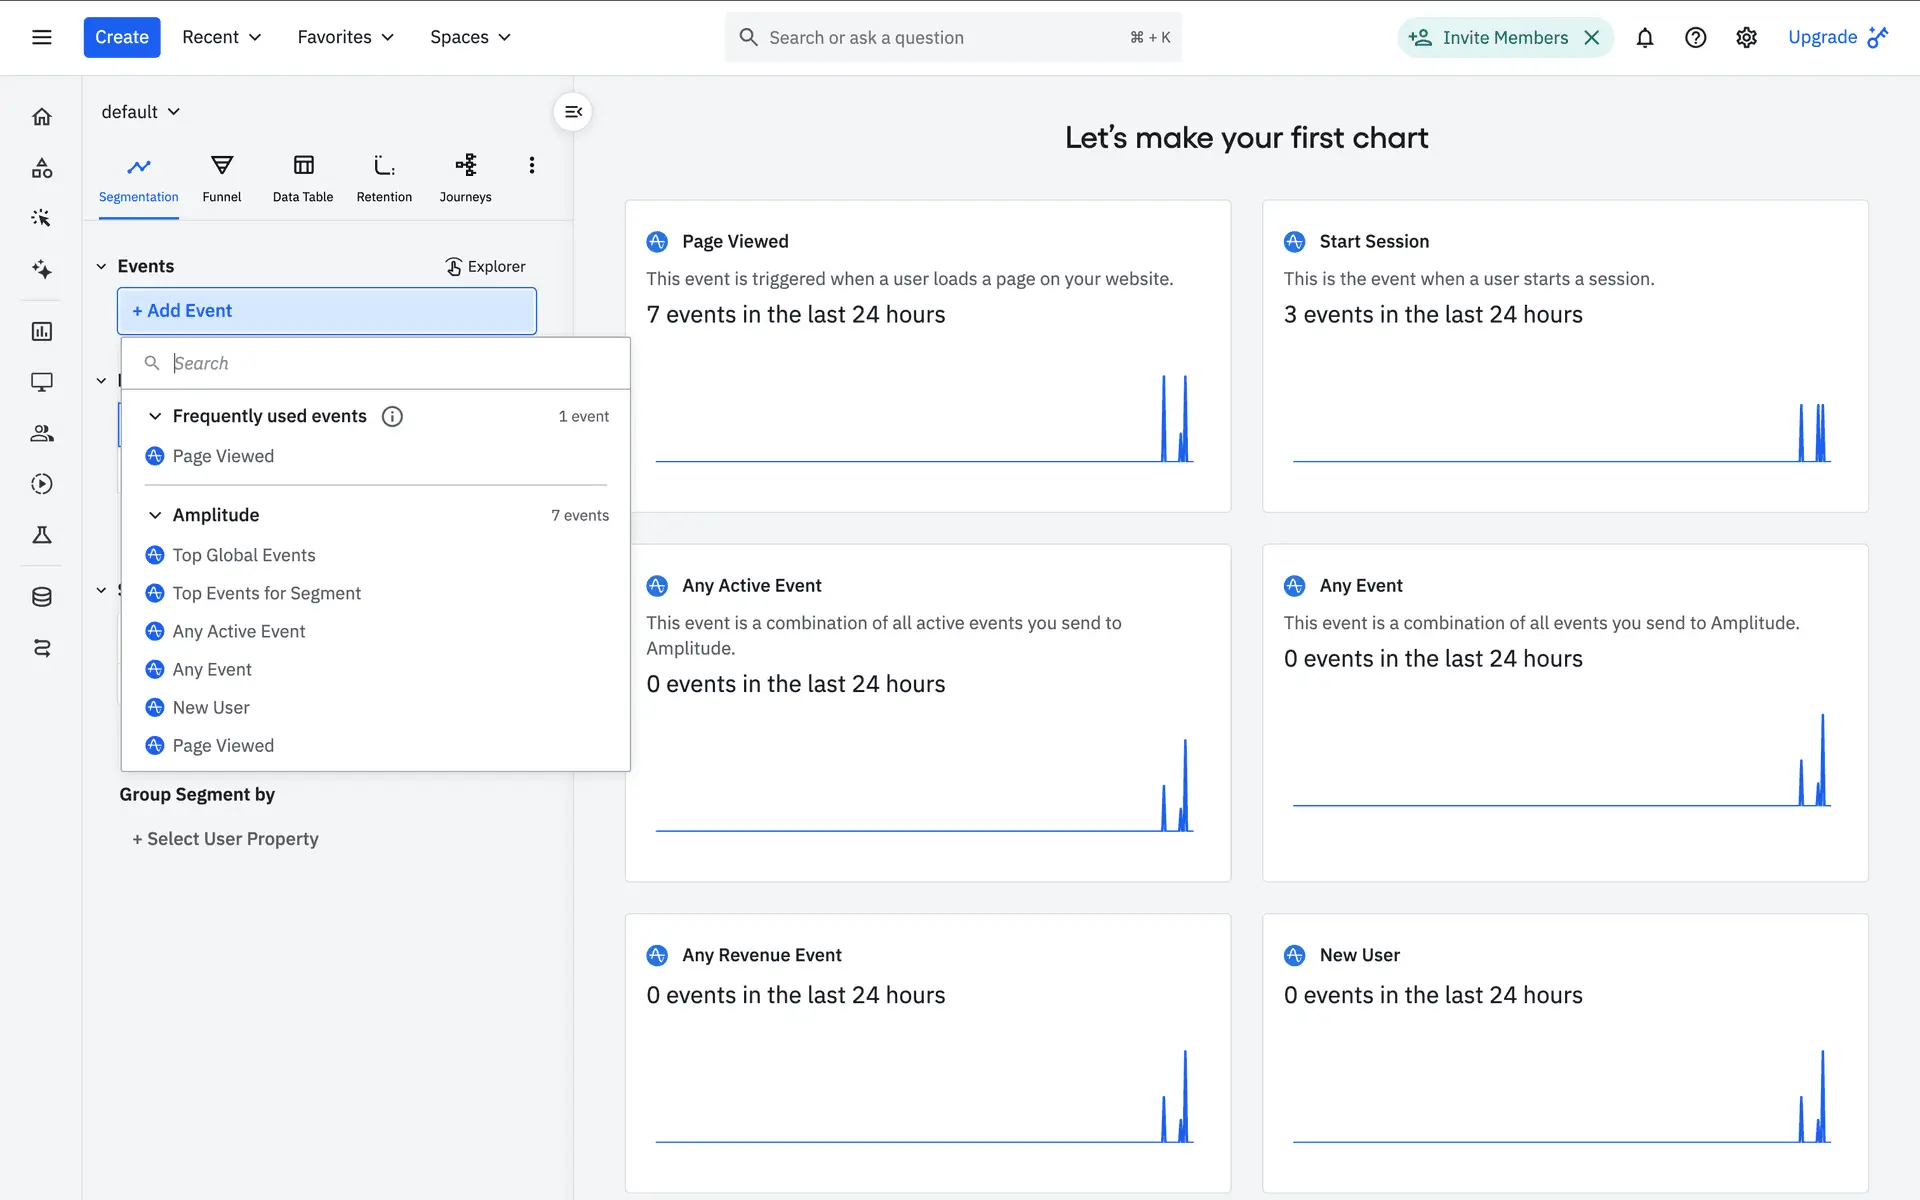
Task: Click the event Search input field
Action: coord(390,363)
